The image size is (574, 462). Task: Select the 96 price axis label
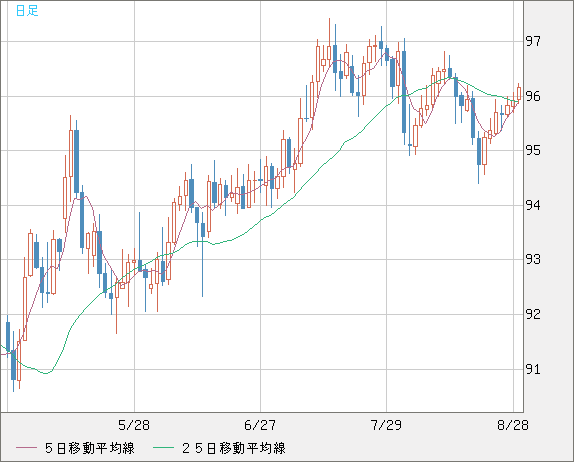pos(533,96)
